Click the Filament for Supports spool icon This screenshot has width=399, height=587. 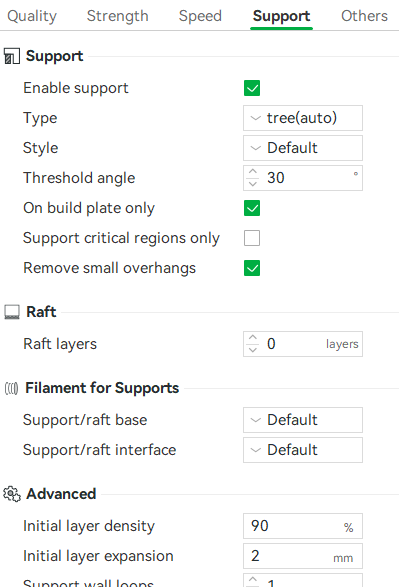click(11, 388)
